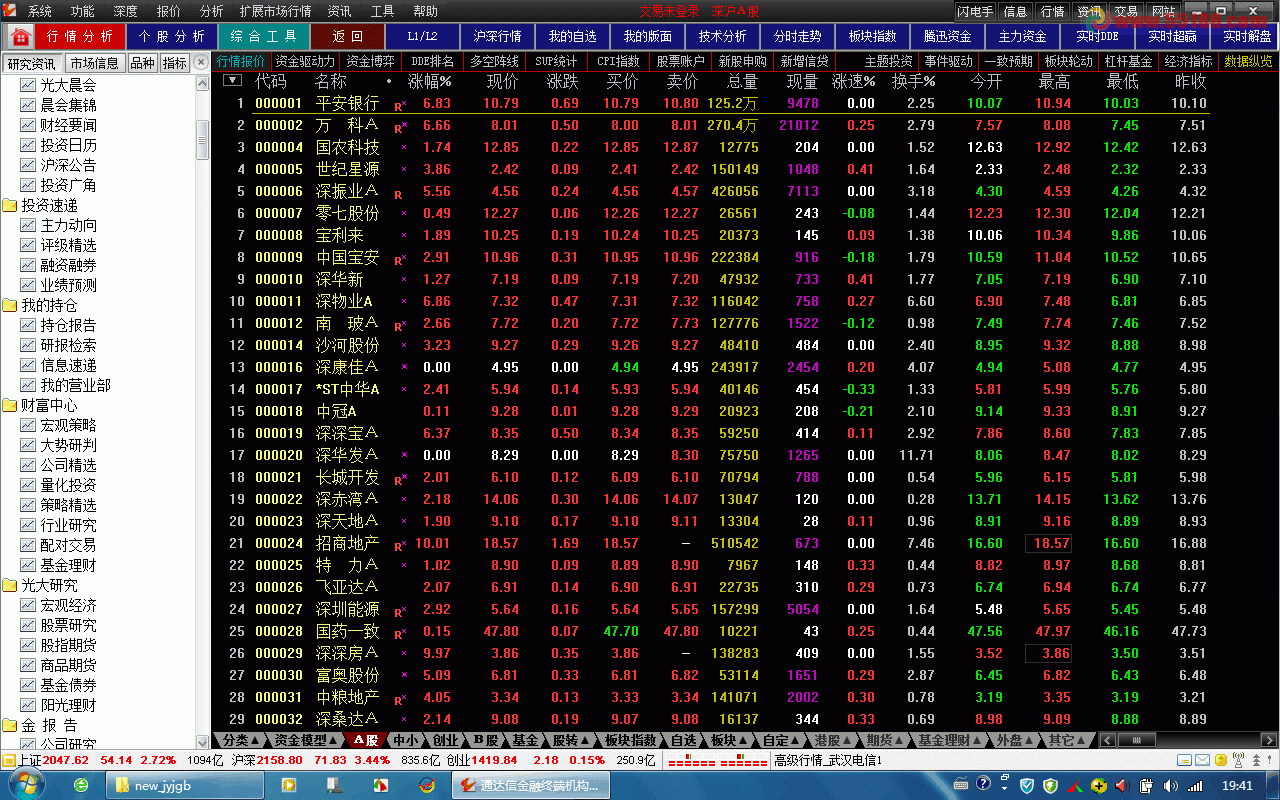Click the 宏观策略 item icon
The image size is (1280, 800).
click(x=28, y=425)
